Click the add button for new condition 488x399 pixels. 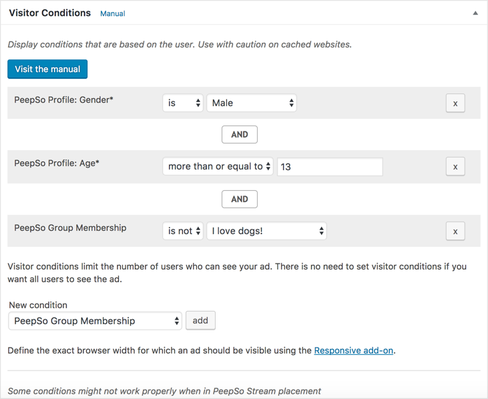[200, 320]
